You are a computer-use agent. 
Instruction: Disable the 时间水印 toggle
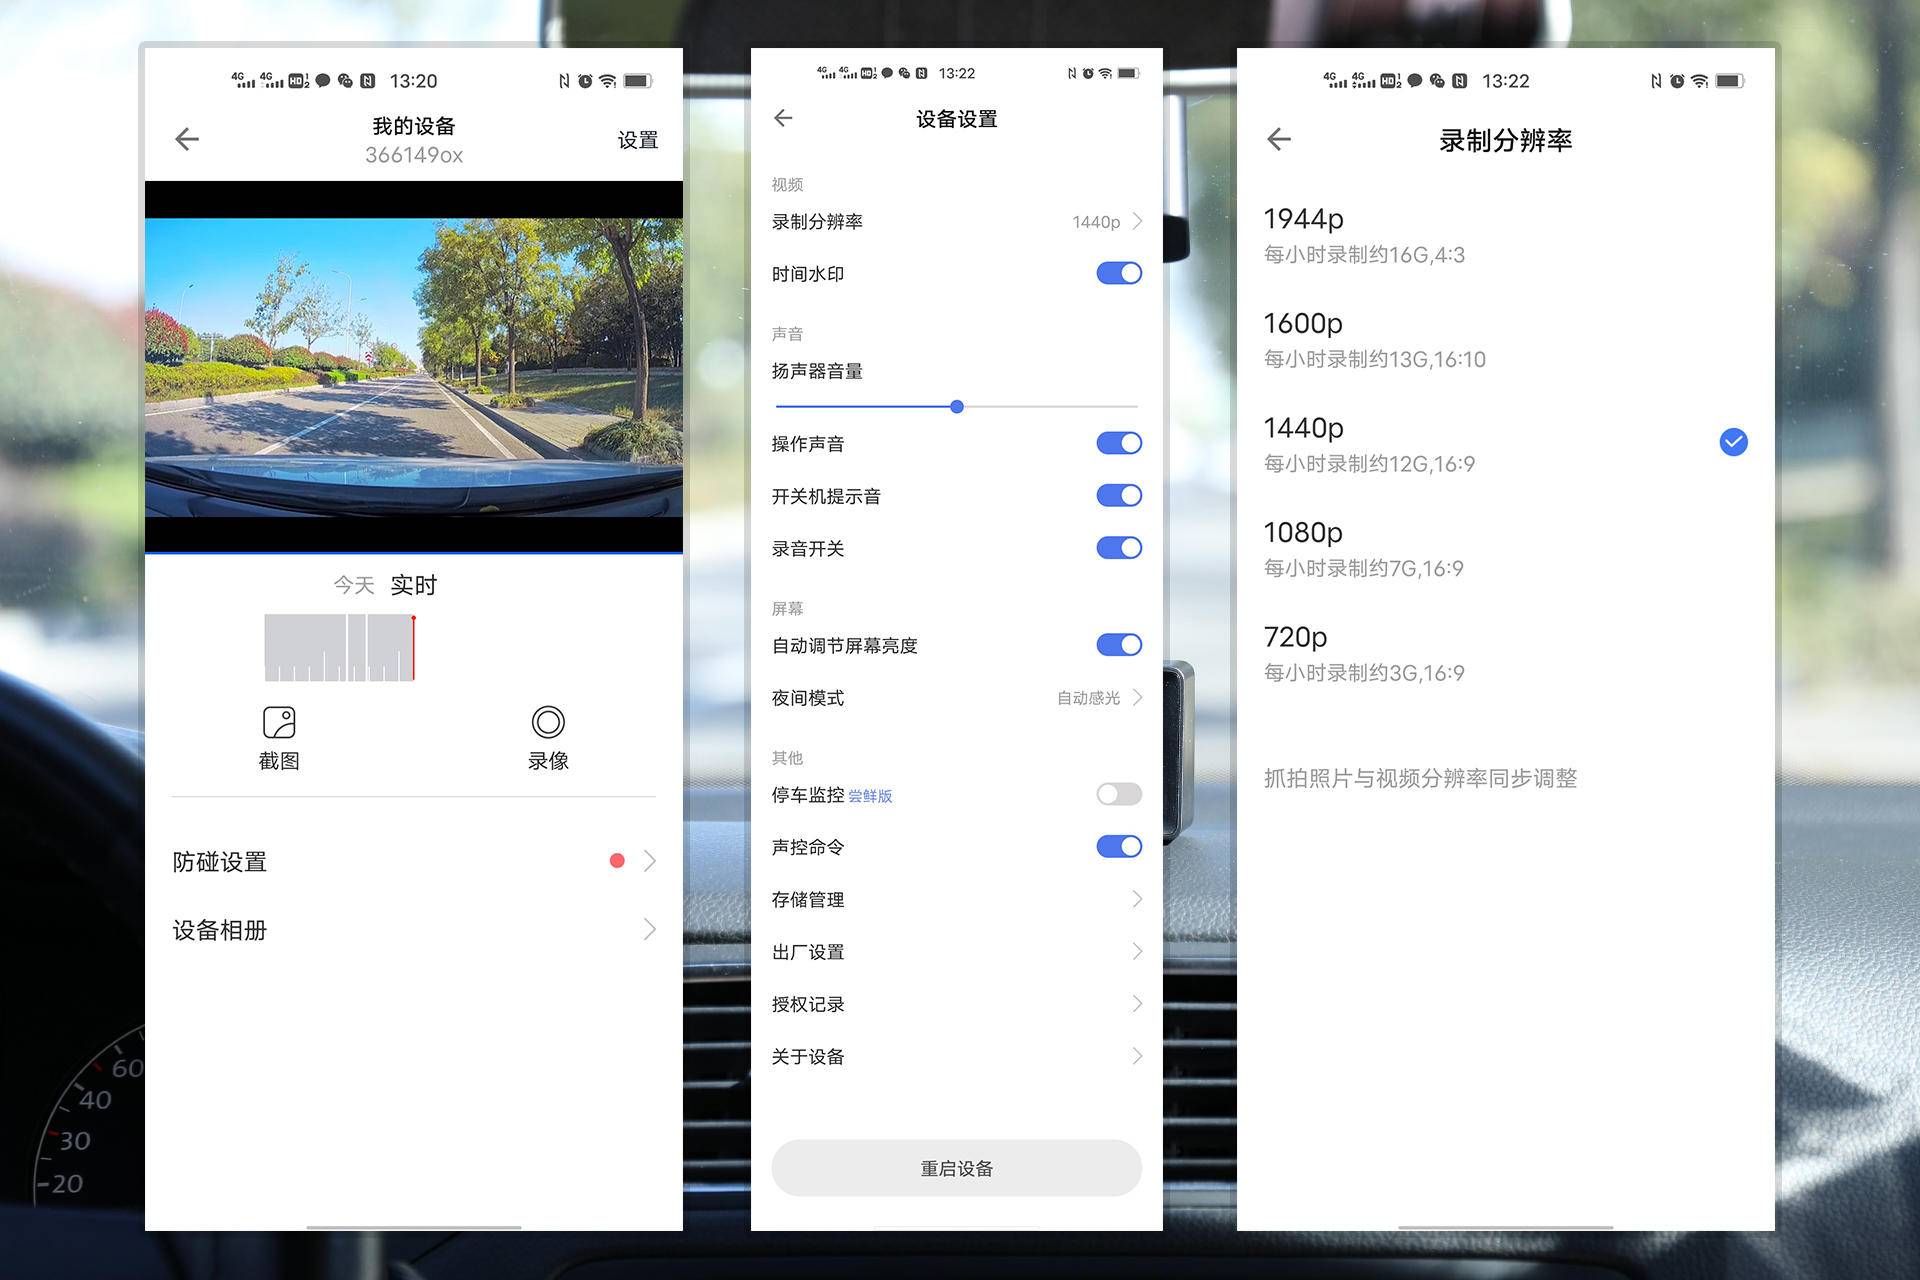1118,273
